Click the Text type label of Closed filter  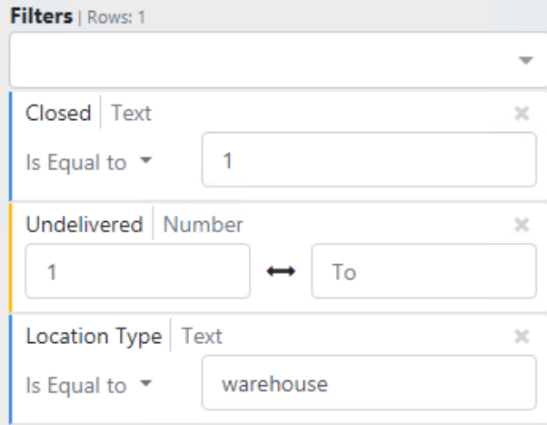pos(131,113)
